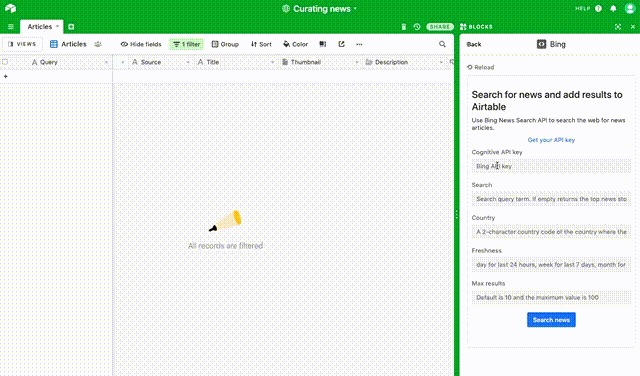Open the help question mark icon

(598, 9)
